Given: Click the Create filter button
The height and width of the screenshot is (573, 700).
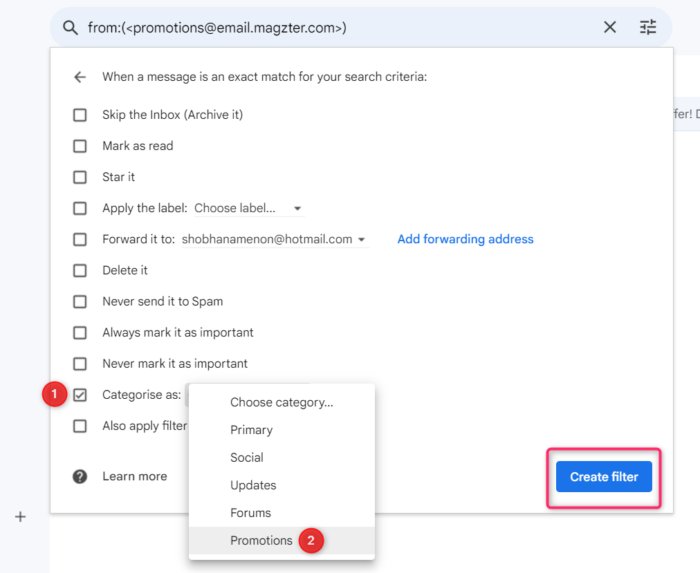Looking at the screenshot, I should point(604,477).
